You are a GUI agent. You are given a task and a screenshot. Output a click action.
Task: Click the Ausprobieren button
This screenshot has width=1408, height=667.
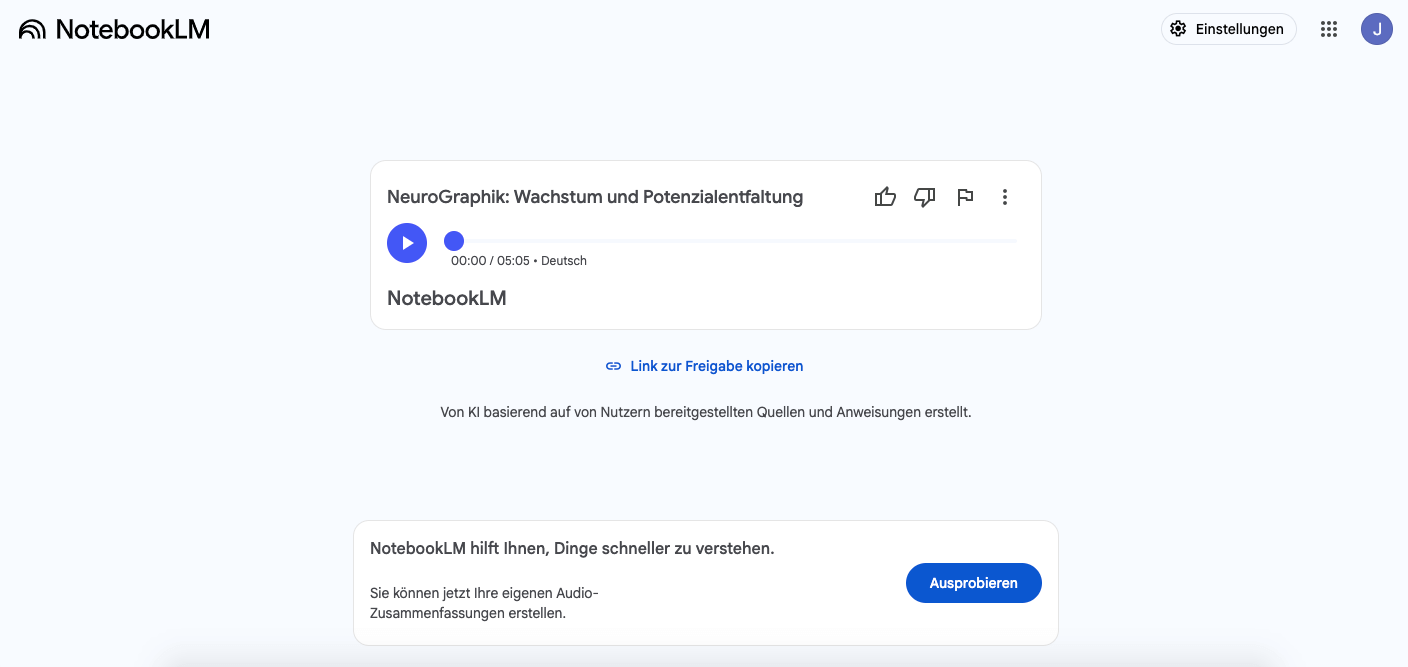tap(974, 583)
